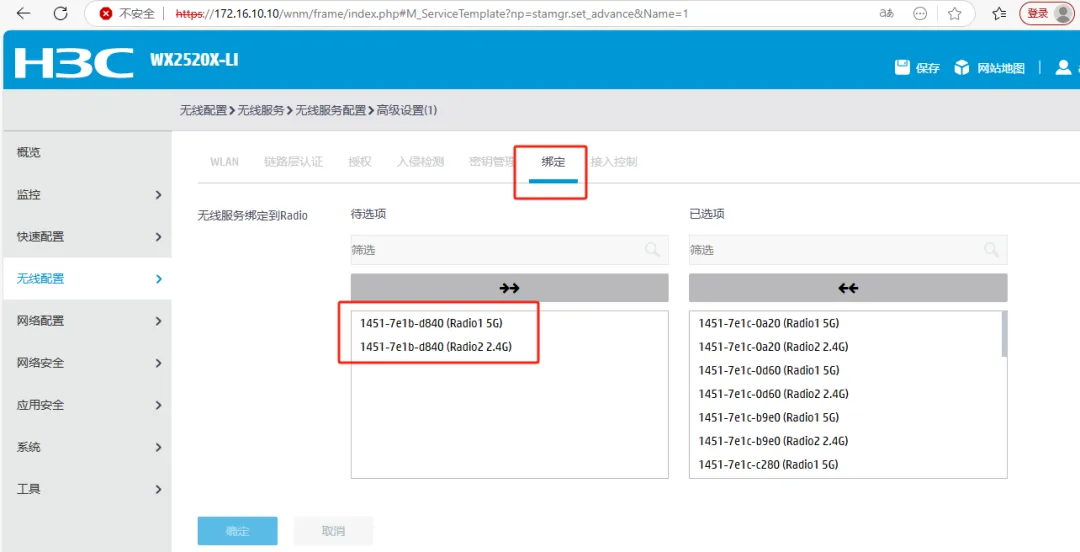Select 1451-7e1c-0d60 (Radio1 5G) entry

click(769, 370)
